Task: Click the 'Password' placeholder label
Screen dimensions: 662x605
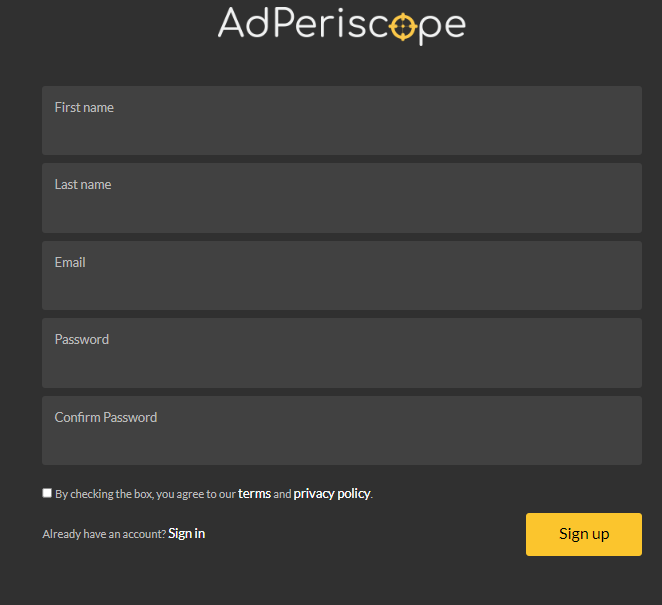Action: pos(82,339)
